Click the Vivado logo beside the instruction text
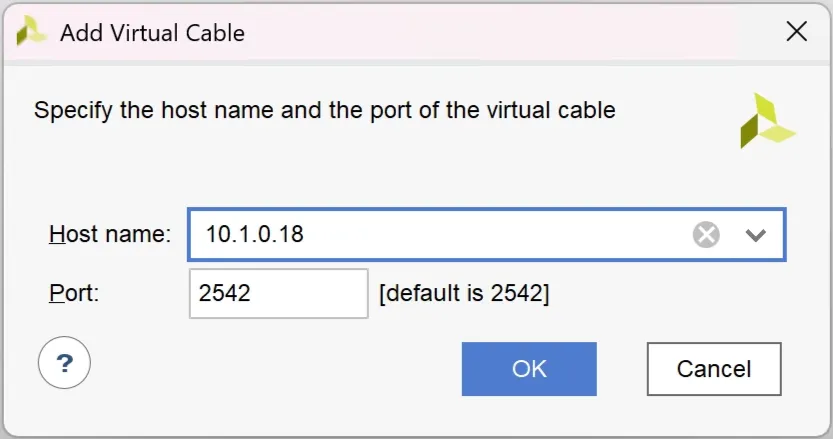 pyautogui.click(x=766, y=121)
